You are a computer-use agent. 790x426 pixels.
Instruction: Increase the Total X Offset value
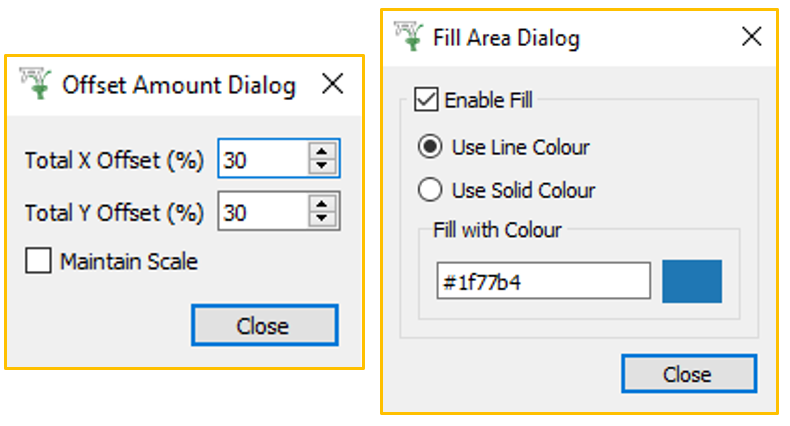point(321,152)
